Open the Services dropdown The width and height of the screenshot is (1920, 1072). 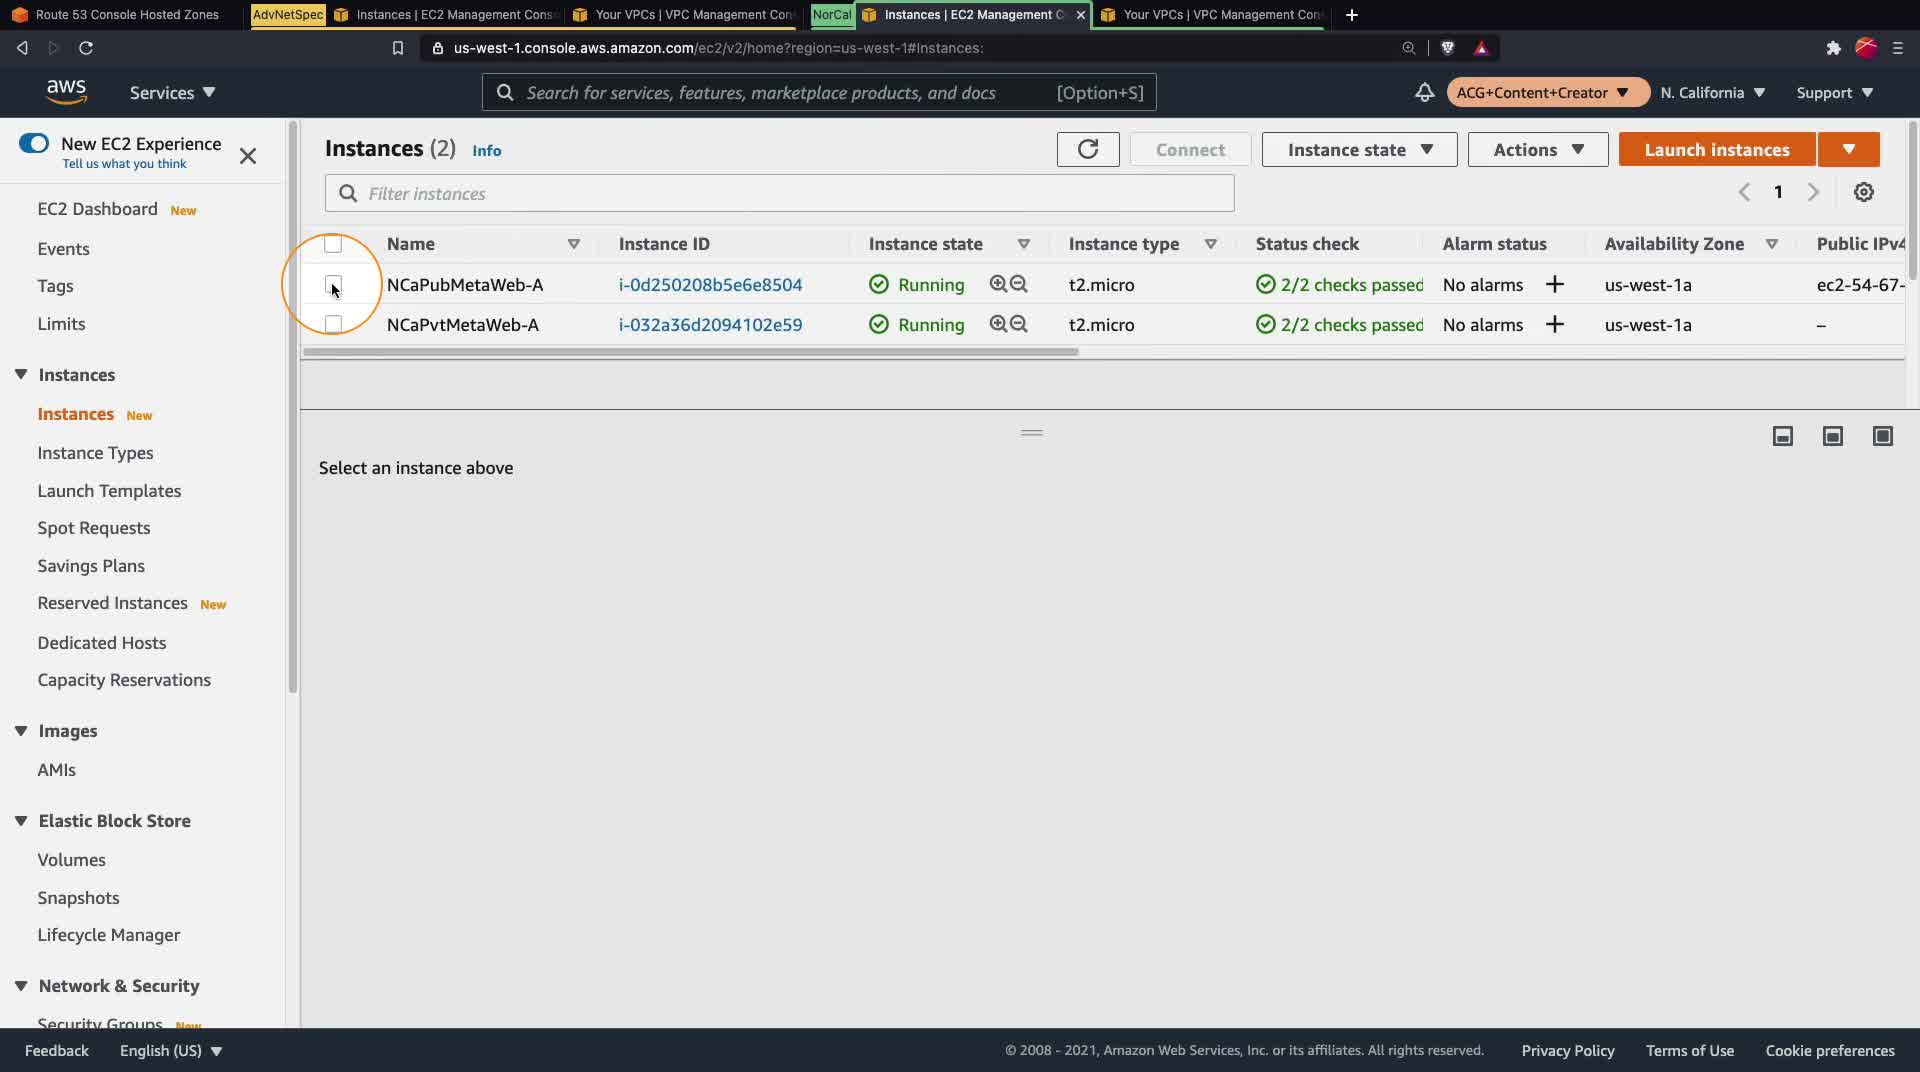pyautogui.click(x=172, y=92)
